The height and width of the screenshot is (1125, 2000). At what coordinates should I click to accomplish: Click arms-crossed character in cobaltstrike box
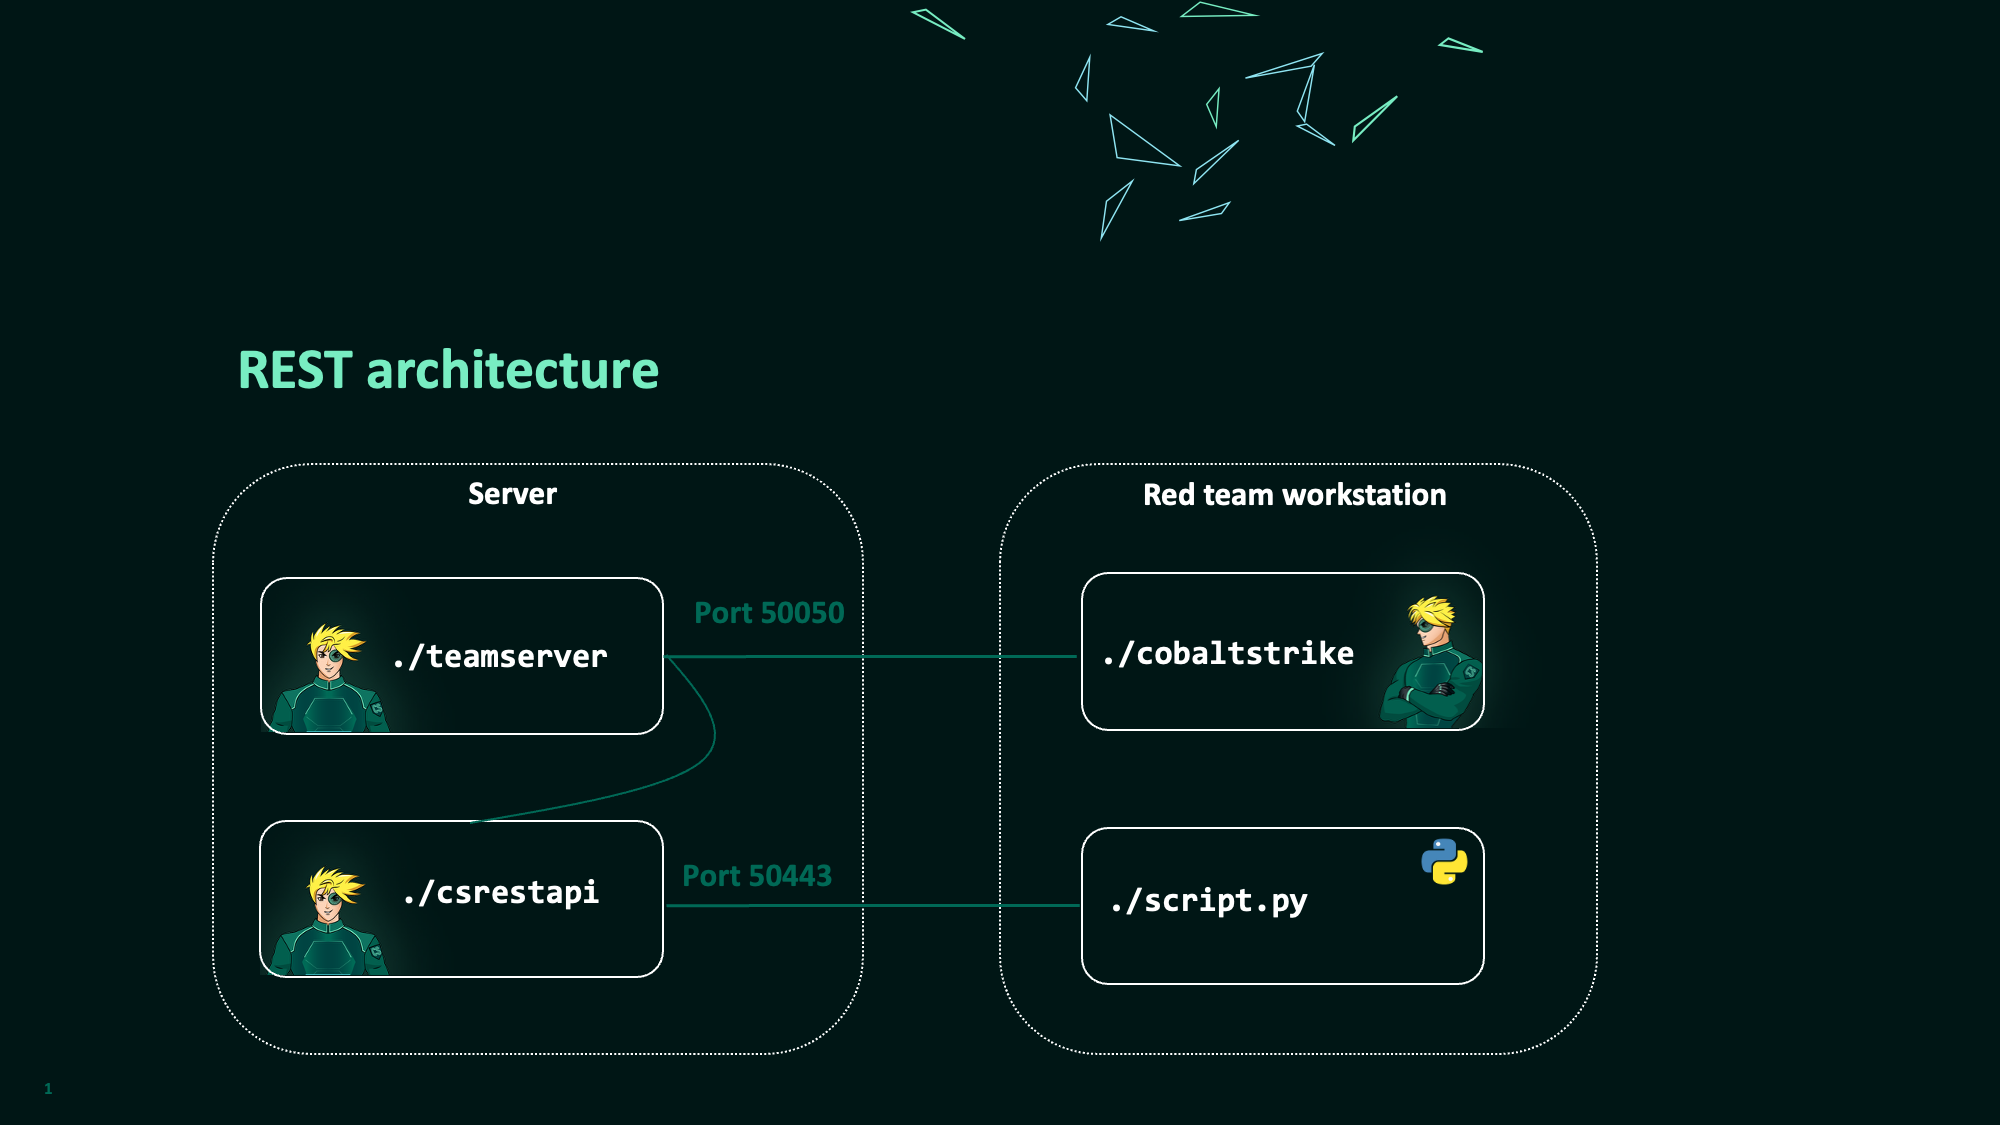(1432, 664)
